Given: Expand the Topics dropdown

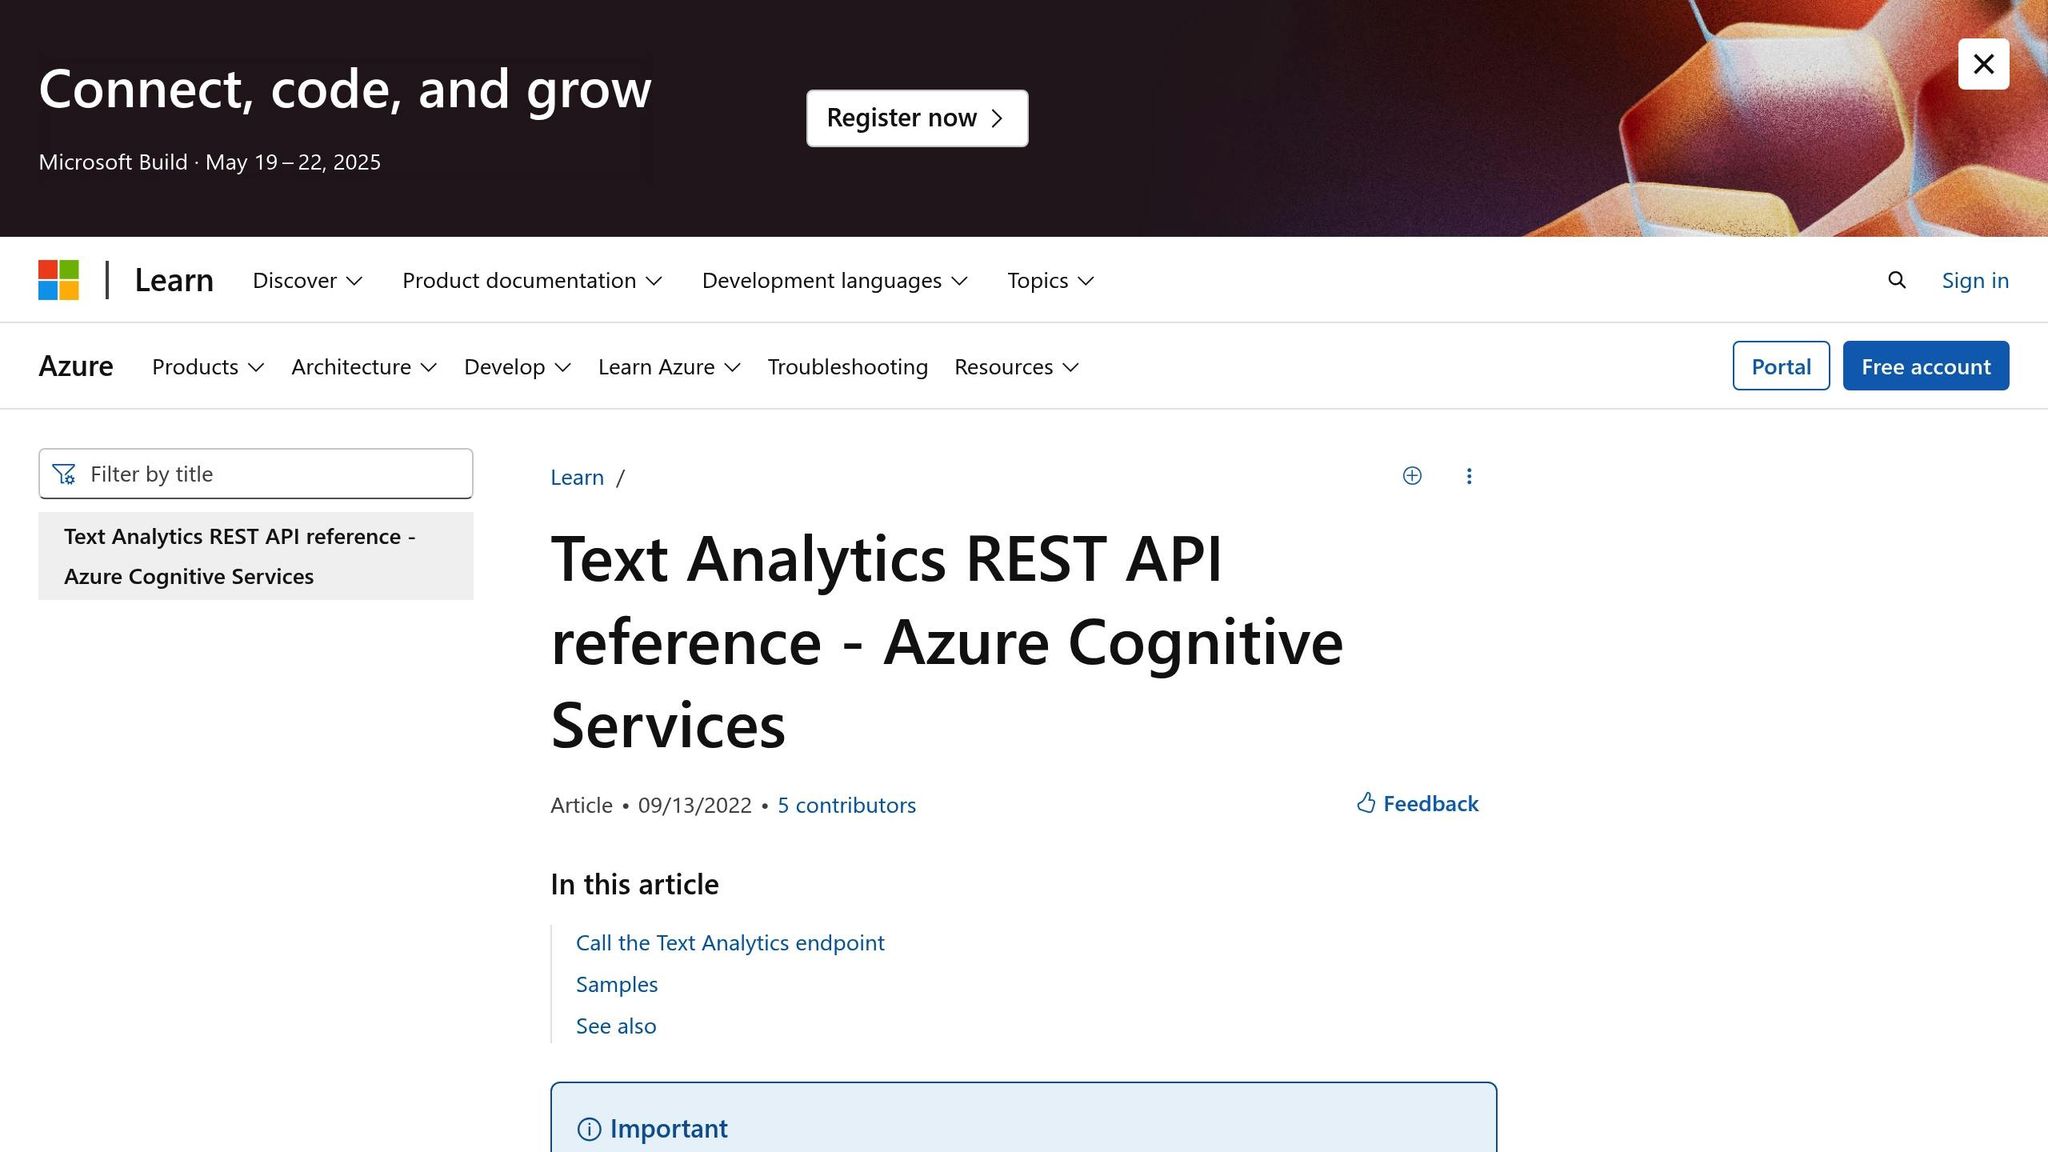Looking at the screenshot, I should [1050, 281].
